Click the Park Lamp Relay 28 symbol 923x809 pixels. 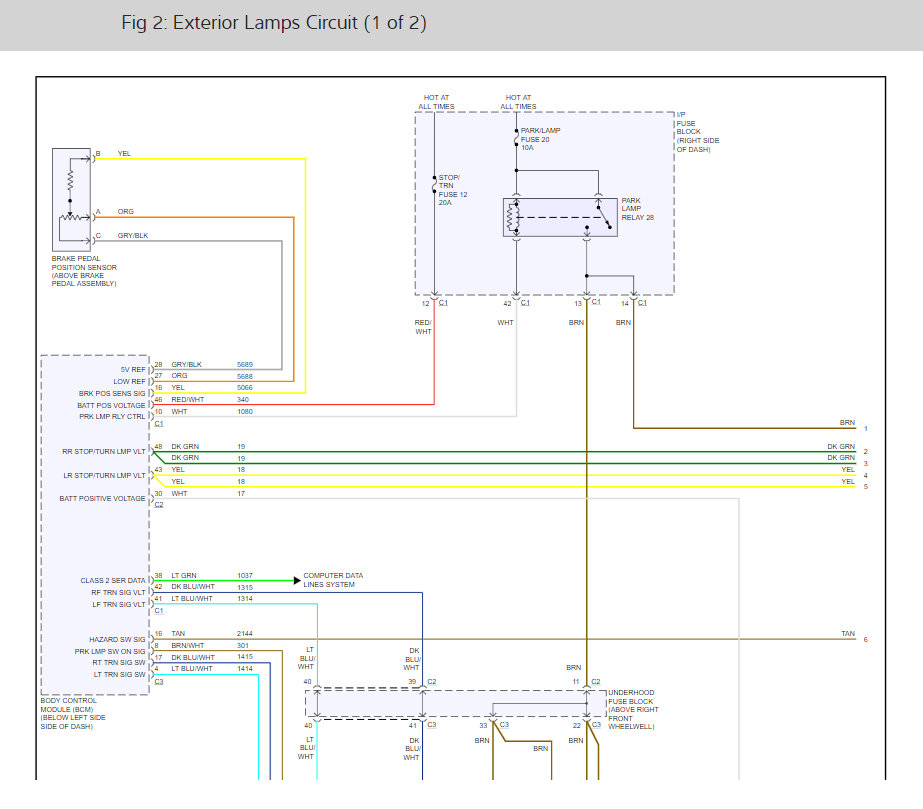(560, 218)
